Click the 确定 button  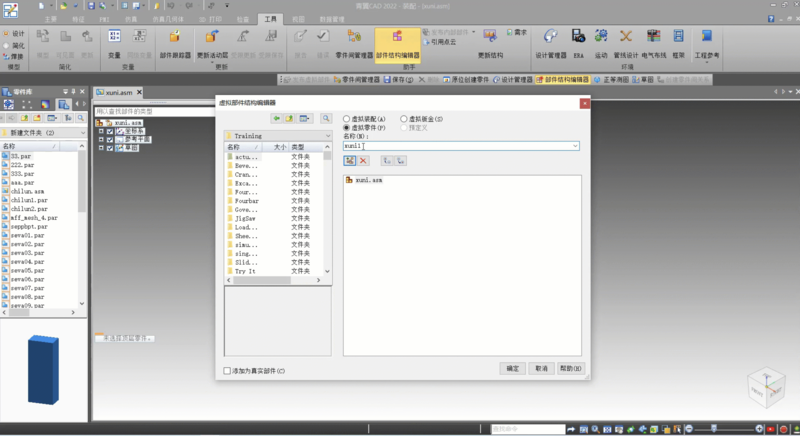pos(512,368)
